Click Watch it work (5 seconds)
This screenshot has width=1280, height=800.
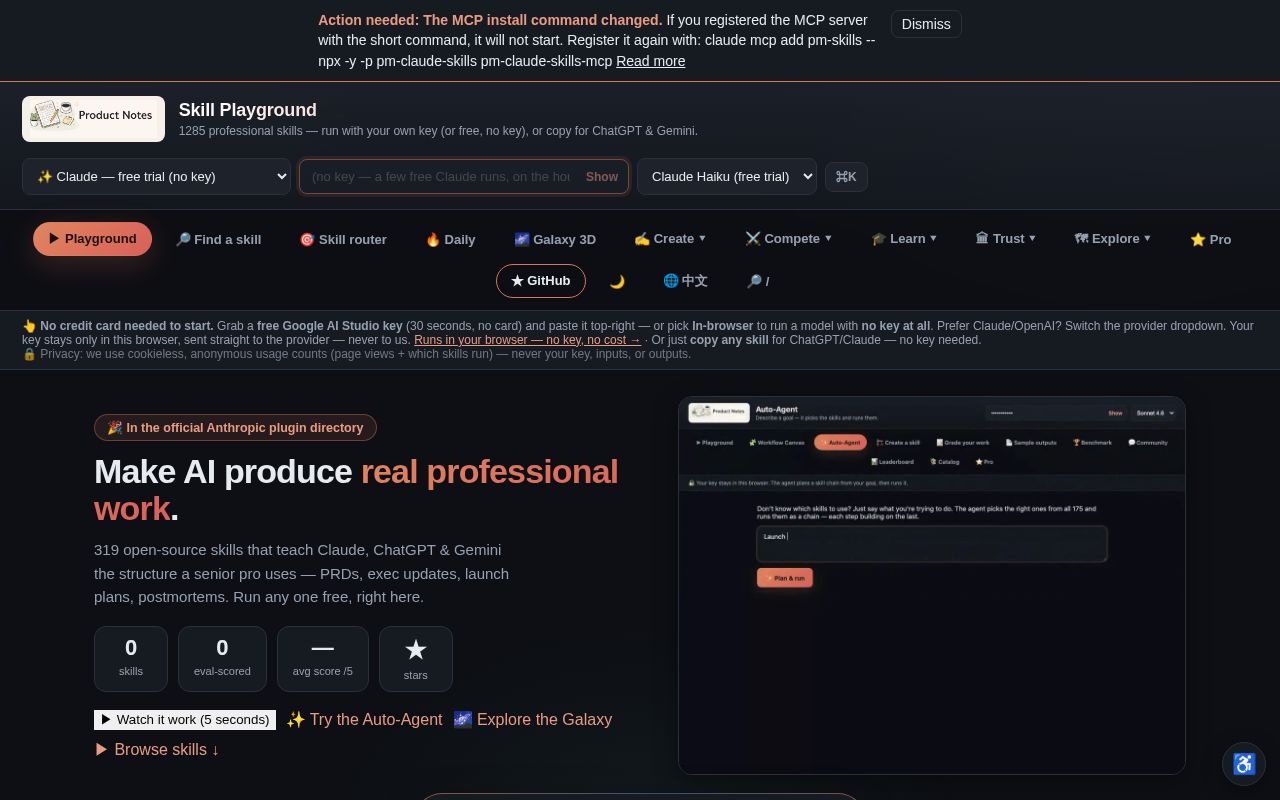[185, 720]
